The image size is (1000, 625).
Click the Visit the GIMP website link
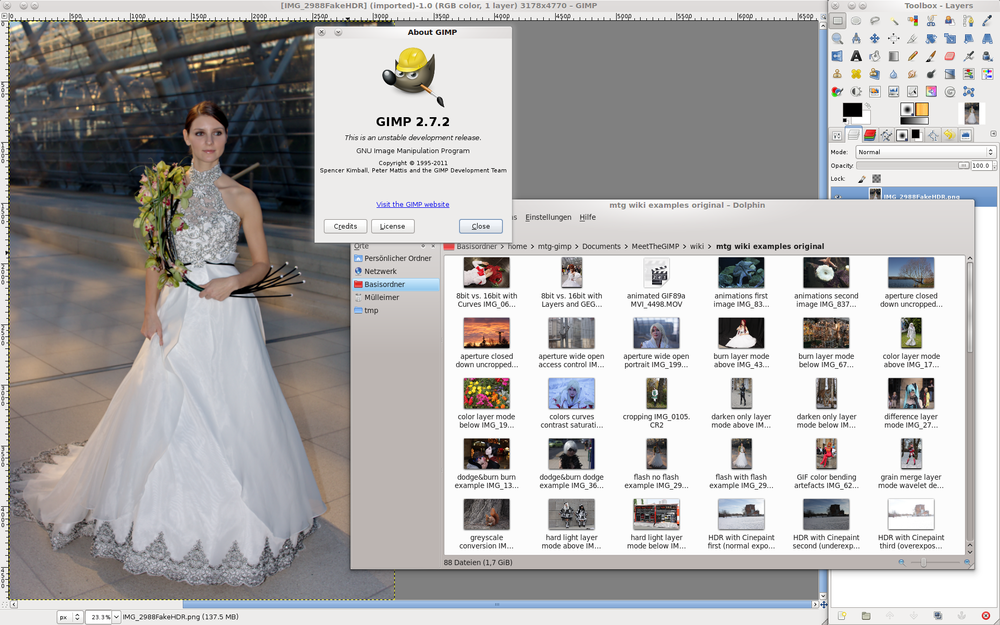pos(413,204)
